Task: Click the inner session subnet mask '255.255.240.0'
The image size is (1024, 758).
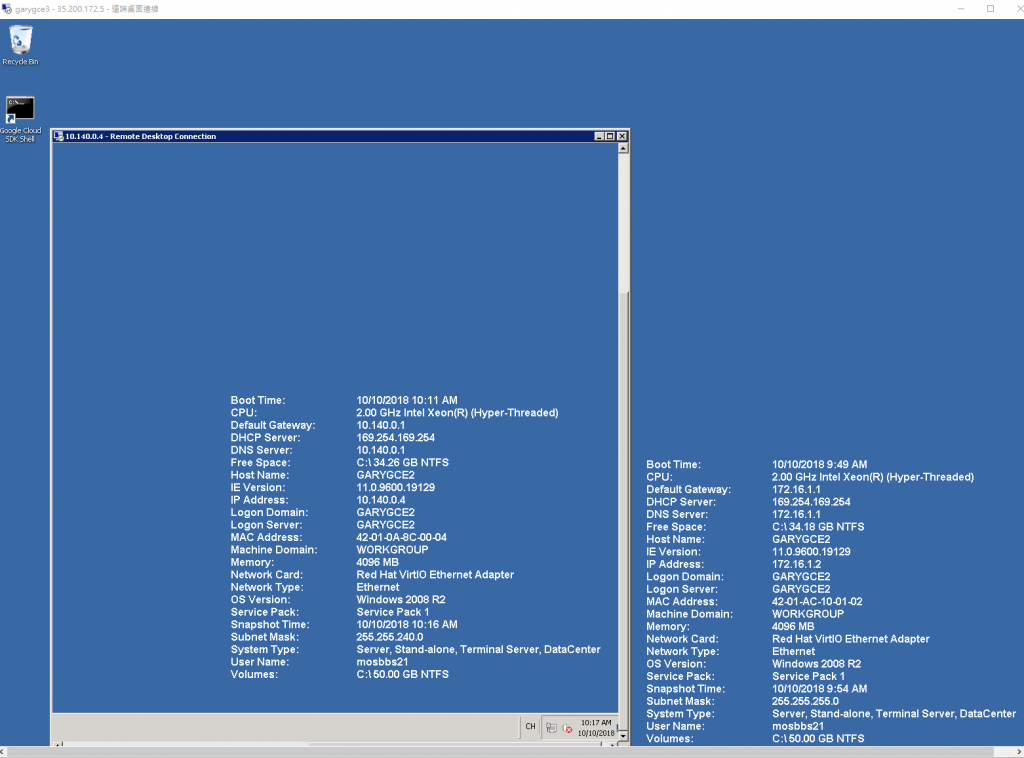Action: coord(390,637)
